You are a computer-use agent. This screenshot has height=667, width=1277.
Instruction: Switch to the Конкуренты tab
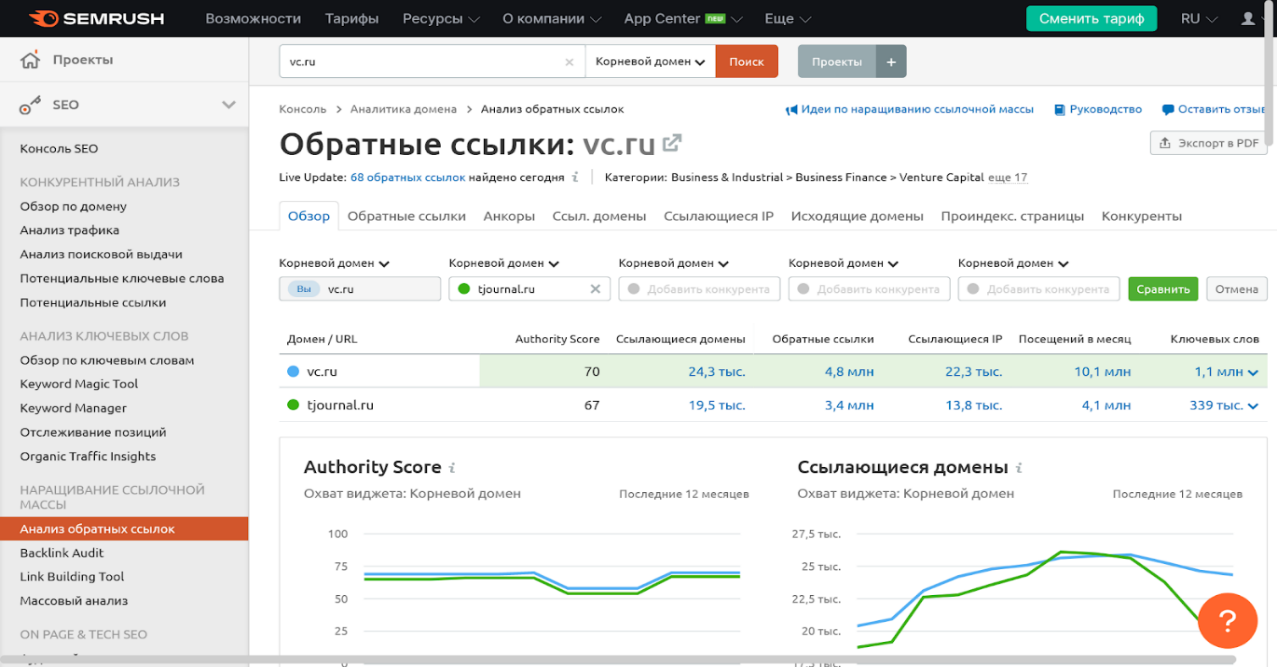point(1141,216)
